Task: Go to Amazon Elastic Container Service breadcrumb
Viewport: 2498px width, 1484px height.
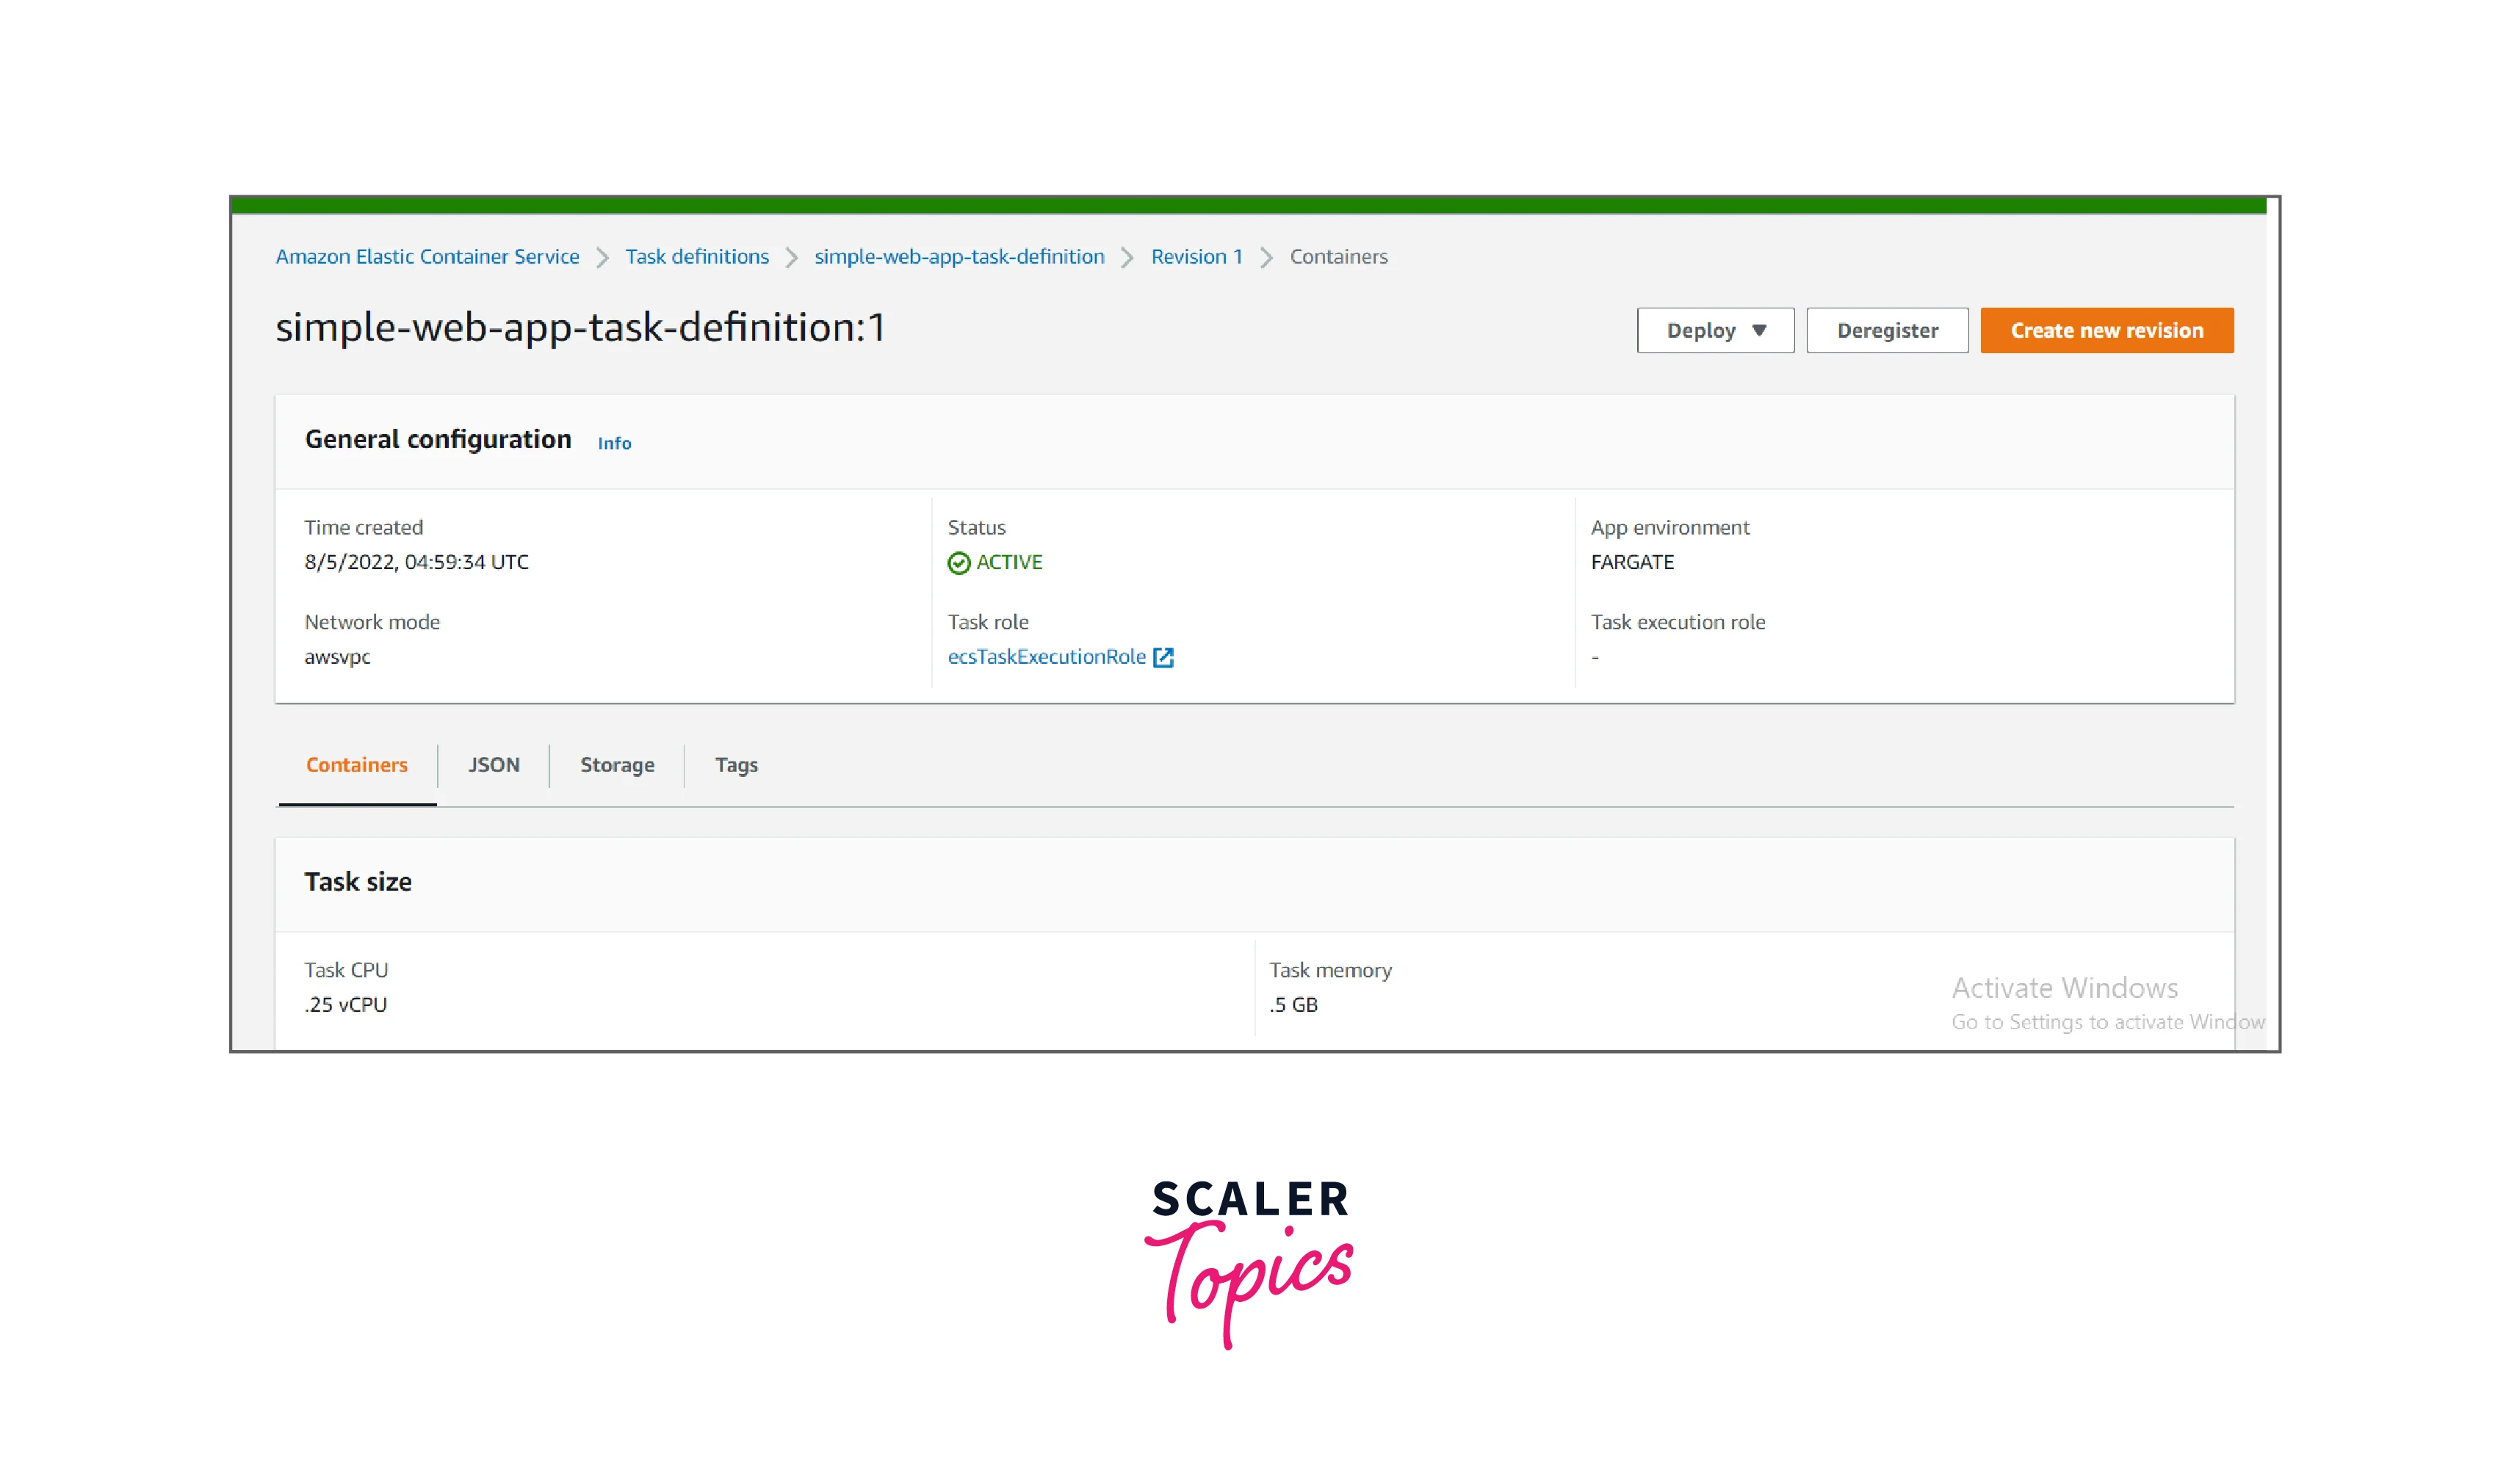Action: (427, 257)
